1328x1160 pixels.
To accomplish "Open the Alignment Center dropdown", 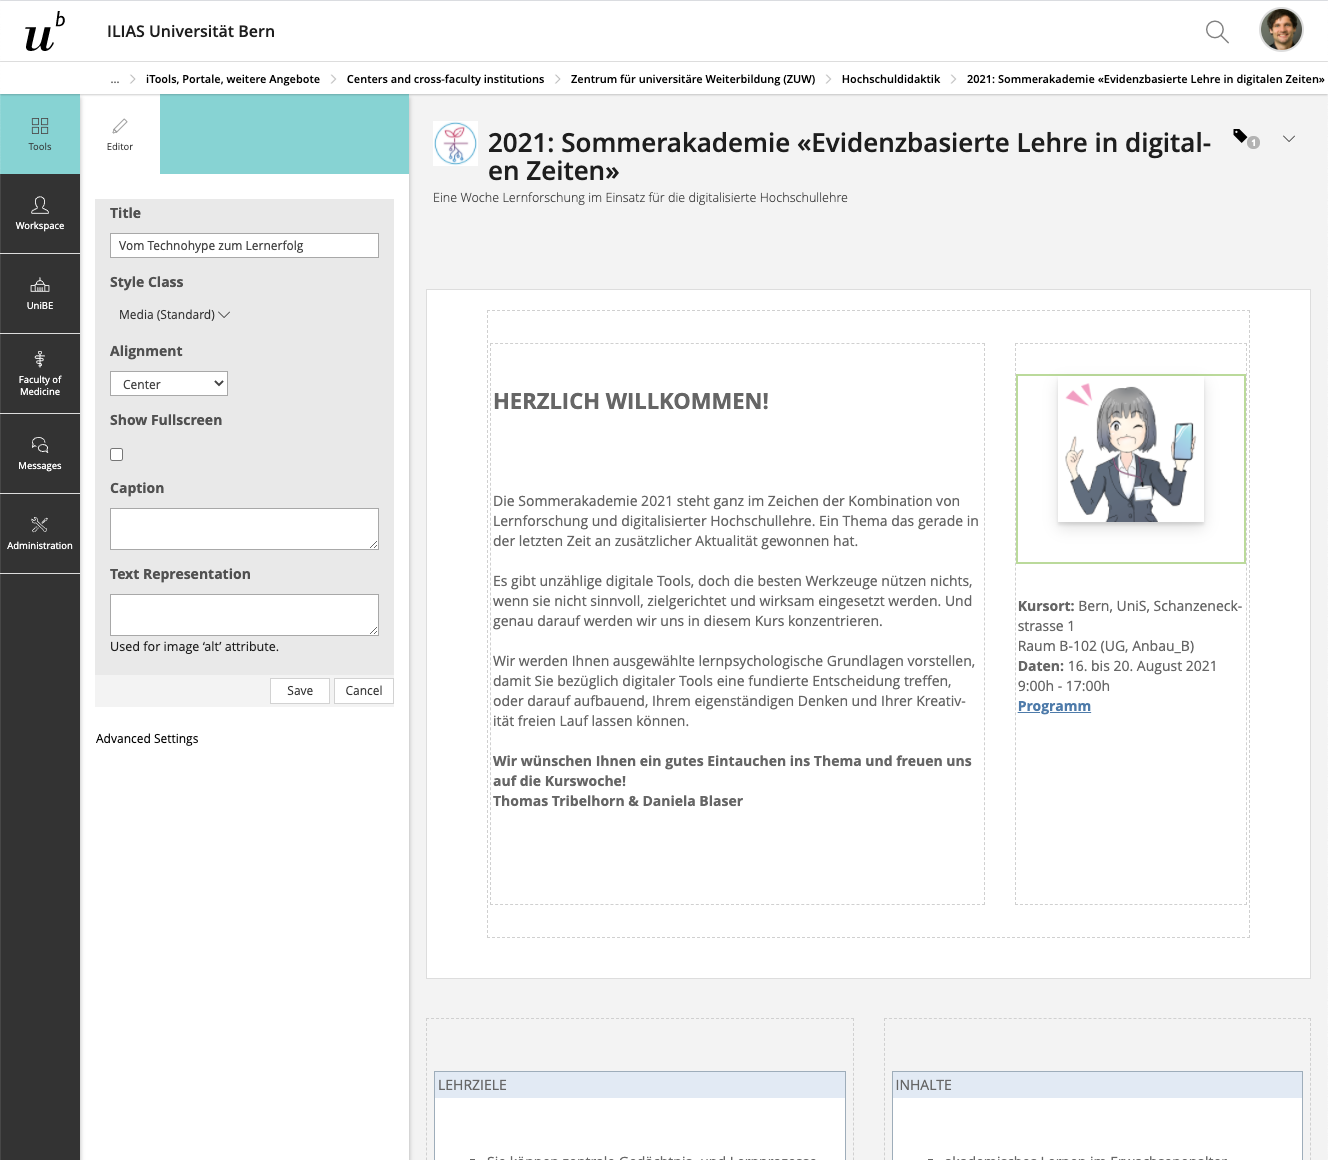I will [x=169, y=384].
